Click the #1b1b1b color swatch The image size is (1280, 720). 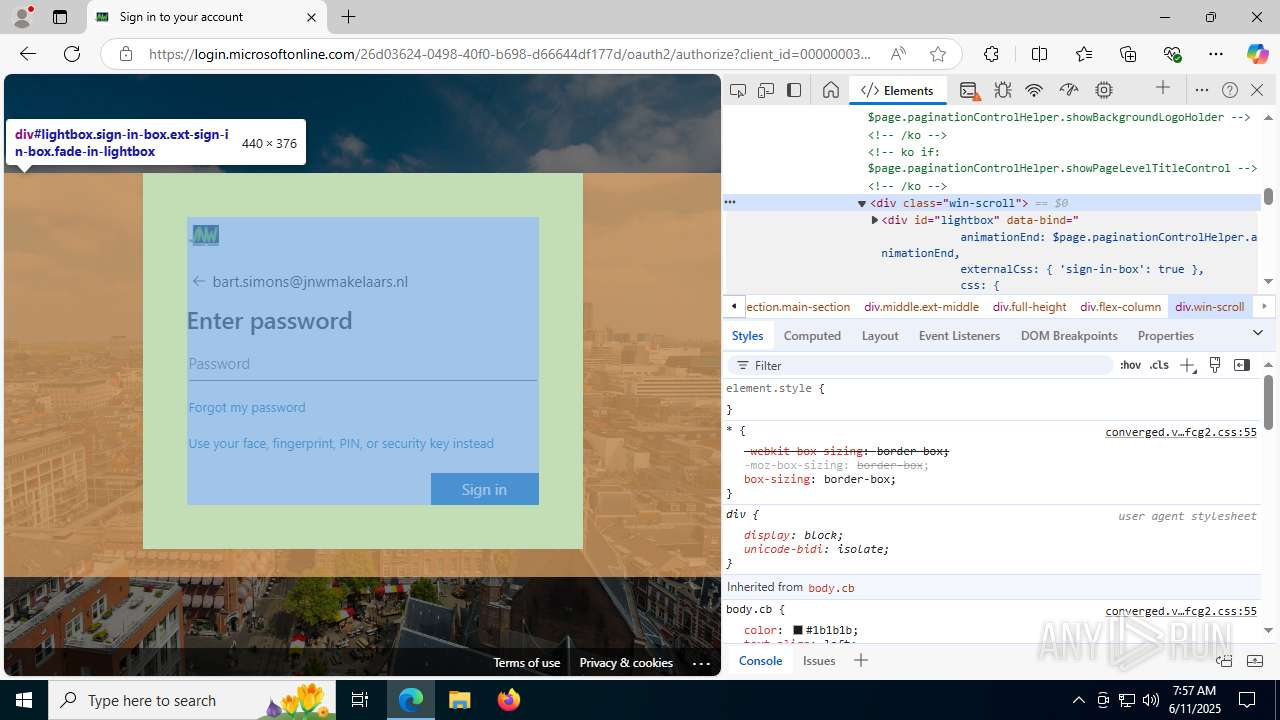pyautogui.click(x=798, y=631)
